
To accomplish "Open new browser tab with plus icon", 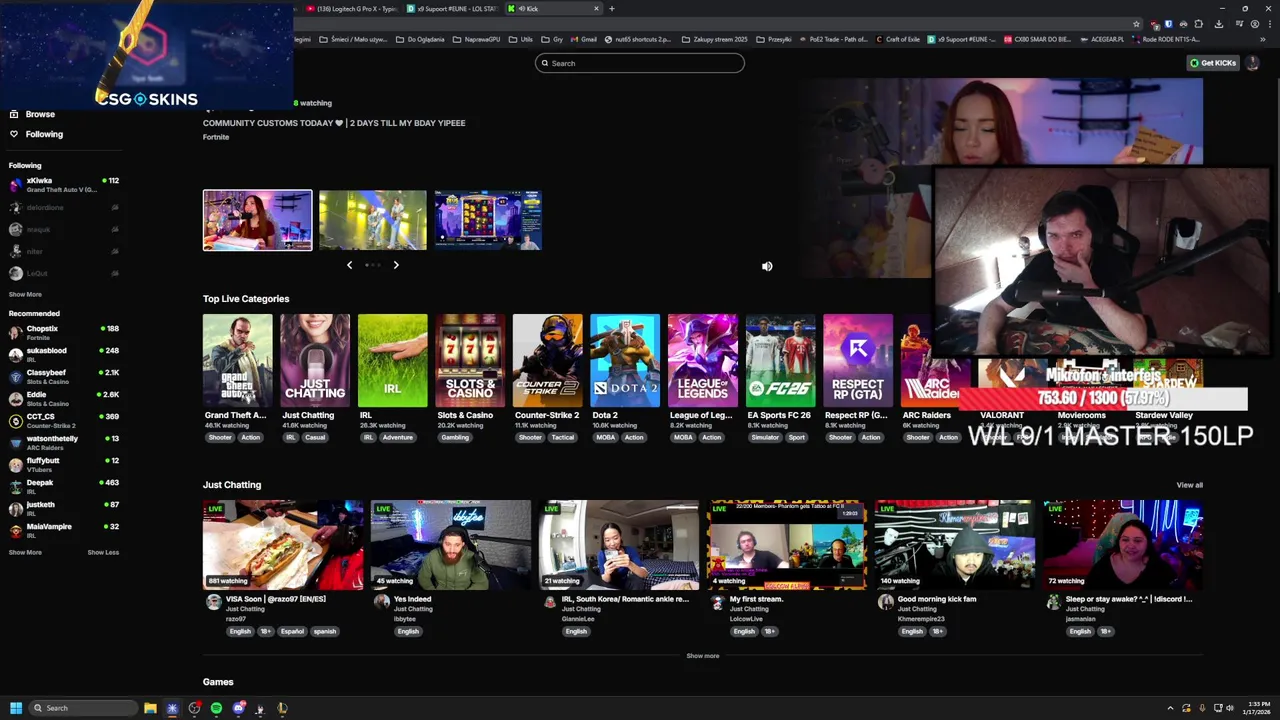I will point(612,9).
